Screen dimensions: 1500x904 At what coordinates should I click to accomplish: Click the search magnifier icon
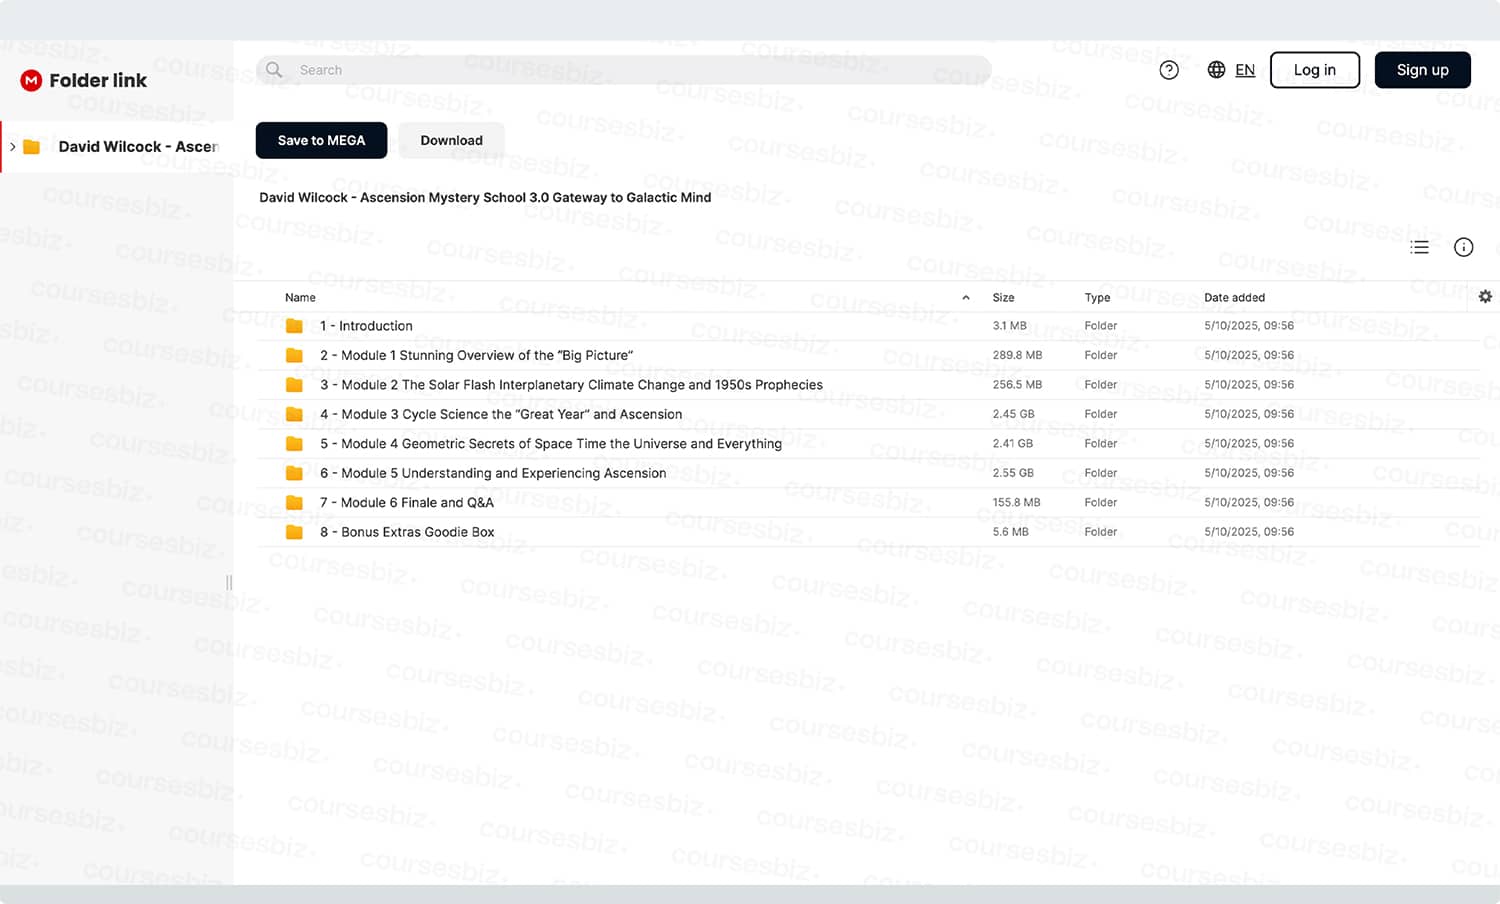coord(274,70)
